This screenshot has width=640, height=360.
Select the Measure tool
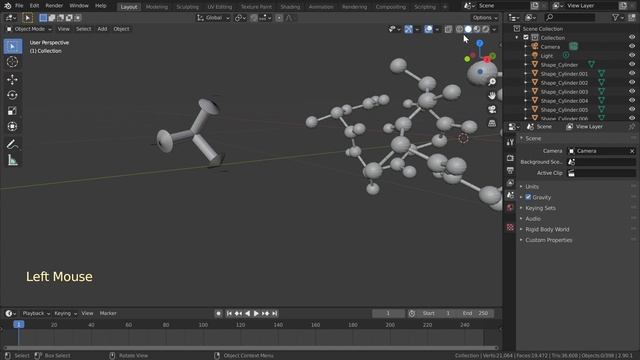(x=13, y=160)
